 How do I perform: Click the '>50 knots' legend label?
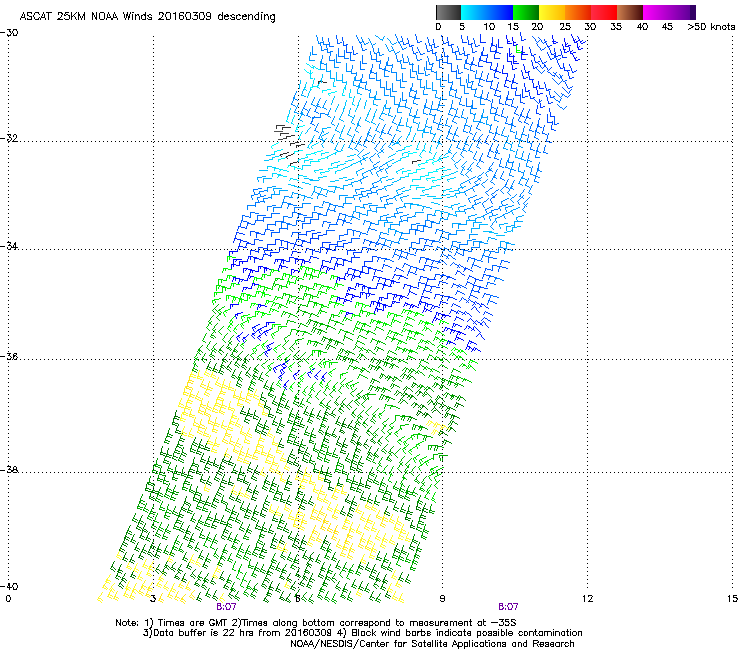pos(712,27)
